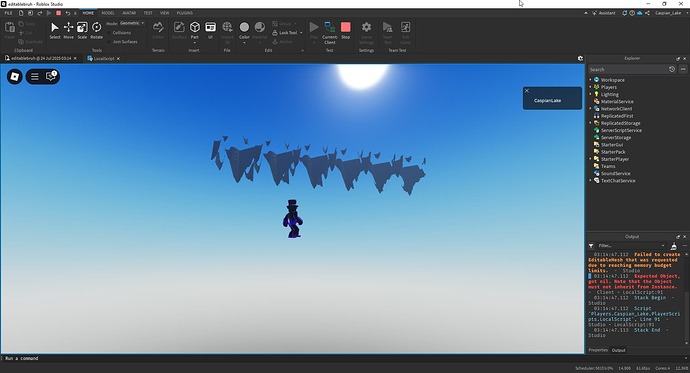The width and height of the screenshot is (690, 373).
Task: Stop the running playtest
Action: click(x=345, y=30)
